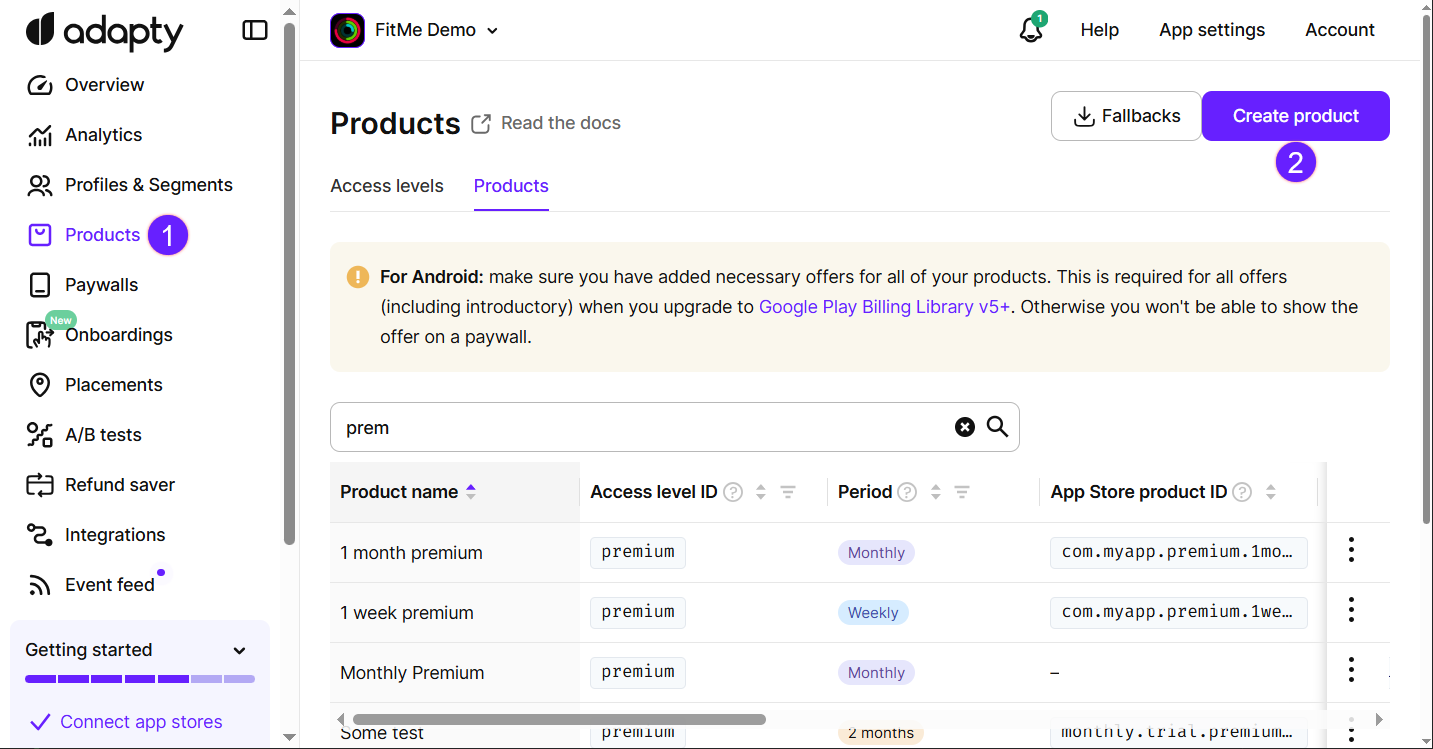Switch to the Access levels tab
The image size is (1433, 749).
[387, 186]
